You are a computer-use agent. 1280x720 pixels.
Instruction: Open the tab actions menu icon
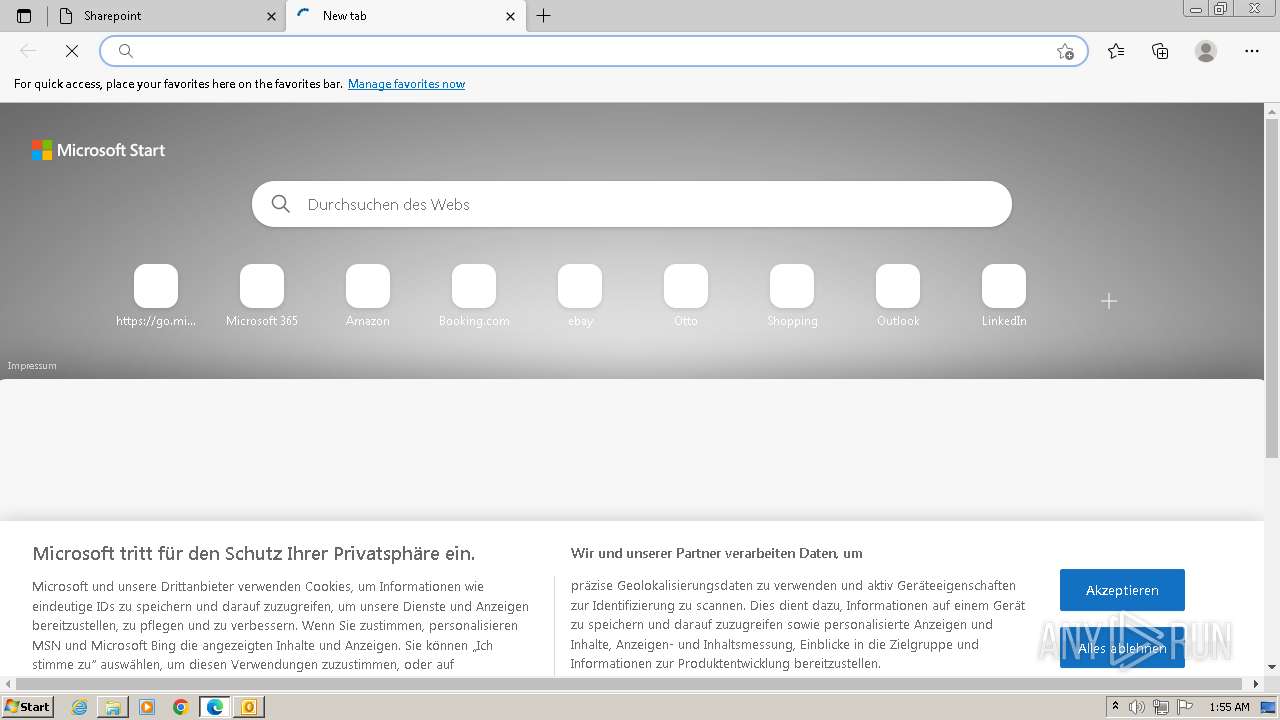click(x=24, y=16)
